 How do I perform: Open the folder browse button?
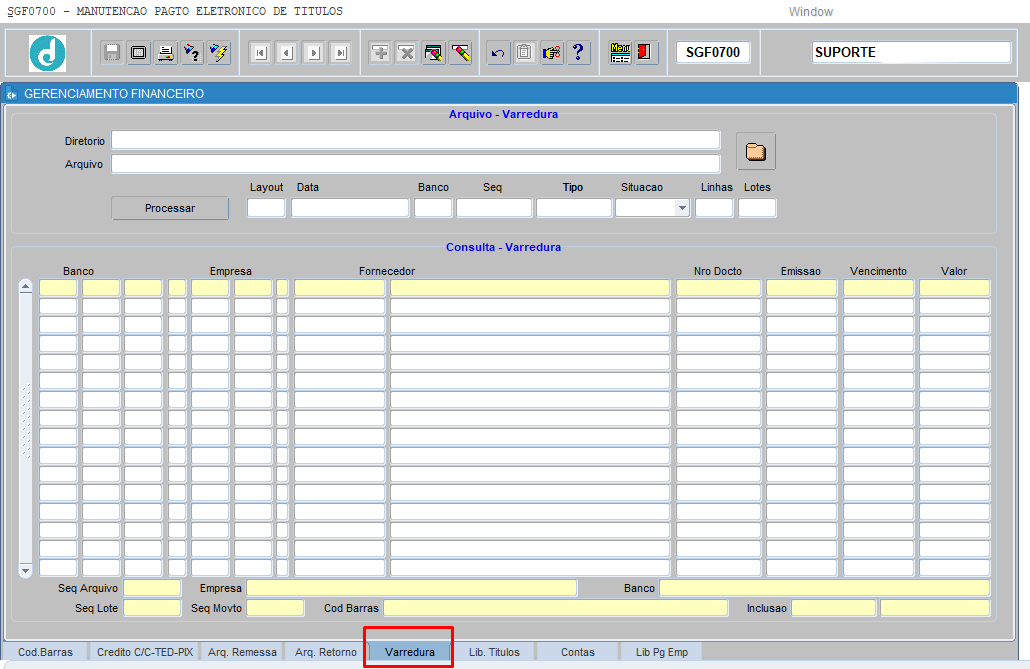pos(756,152)
